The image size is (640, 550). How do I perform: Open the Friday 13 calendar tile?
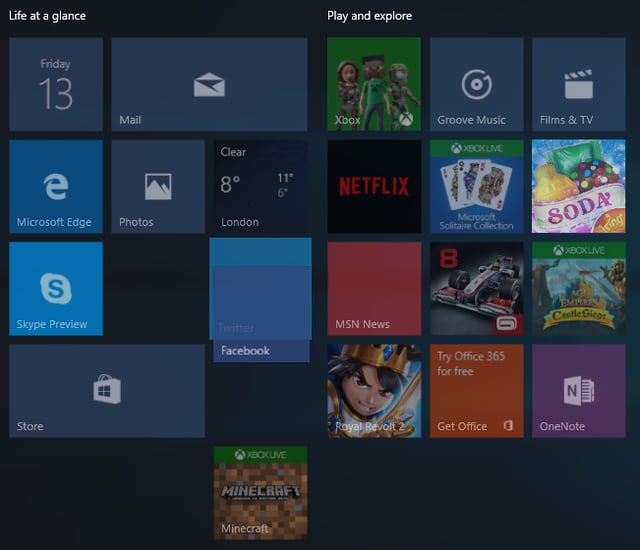(56, 84)
